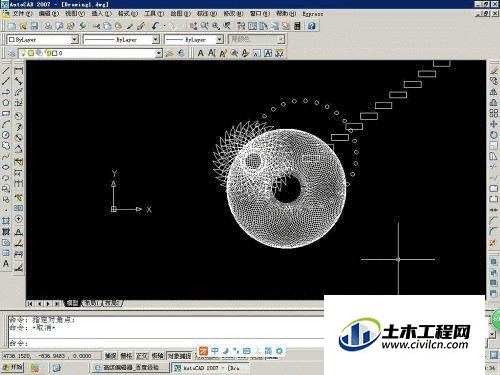Click the 开始 Start button
The width and height of the screenshot is (500, 375).
tap(12, 367)
